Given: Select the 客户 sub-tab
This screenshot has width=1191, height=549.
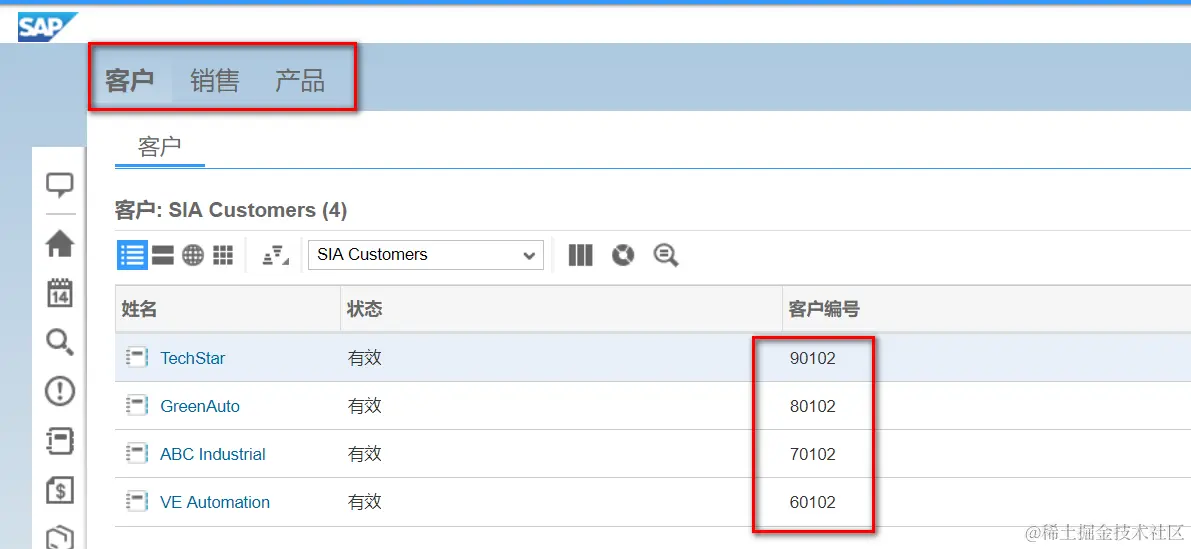Looking at the screenshot, I should click(160, 147).
